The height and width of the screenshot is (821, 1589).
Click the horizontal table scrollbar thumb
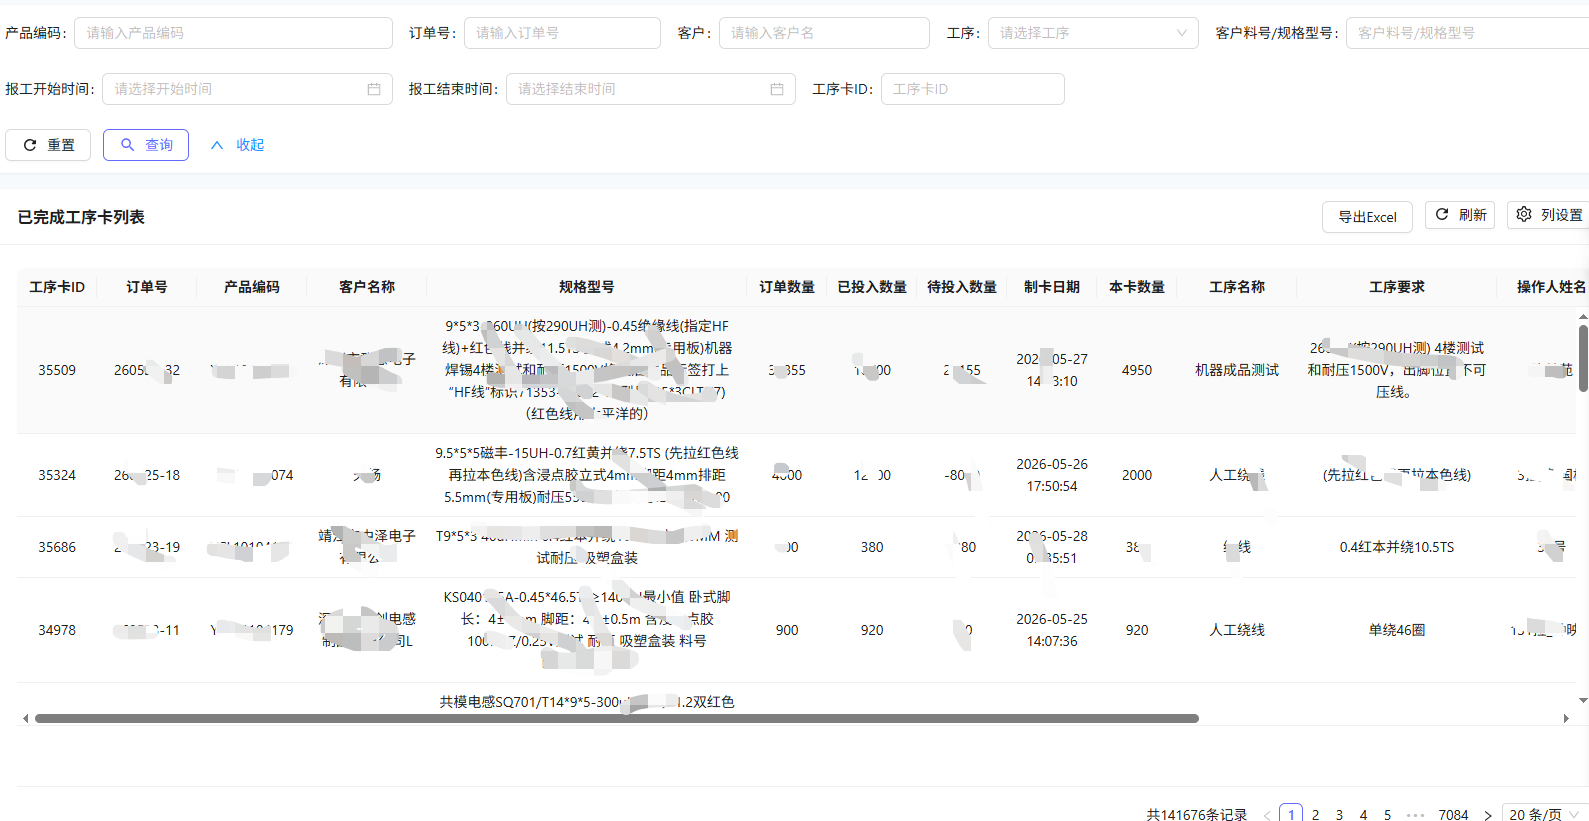[x=617, y=718]
